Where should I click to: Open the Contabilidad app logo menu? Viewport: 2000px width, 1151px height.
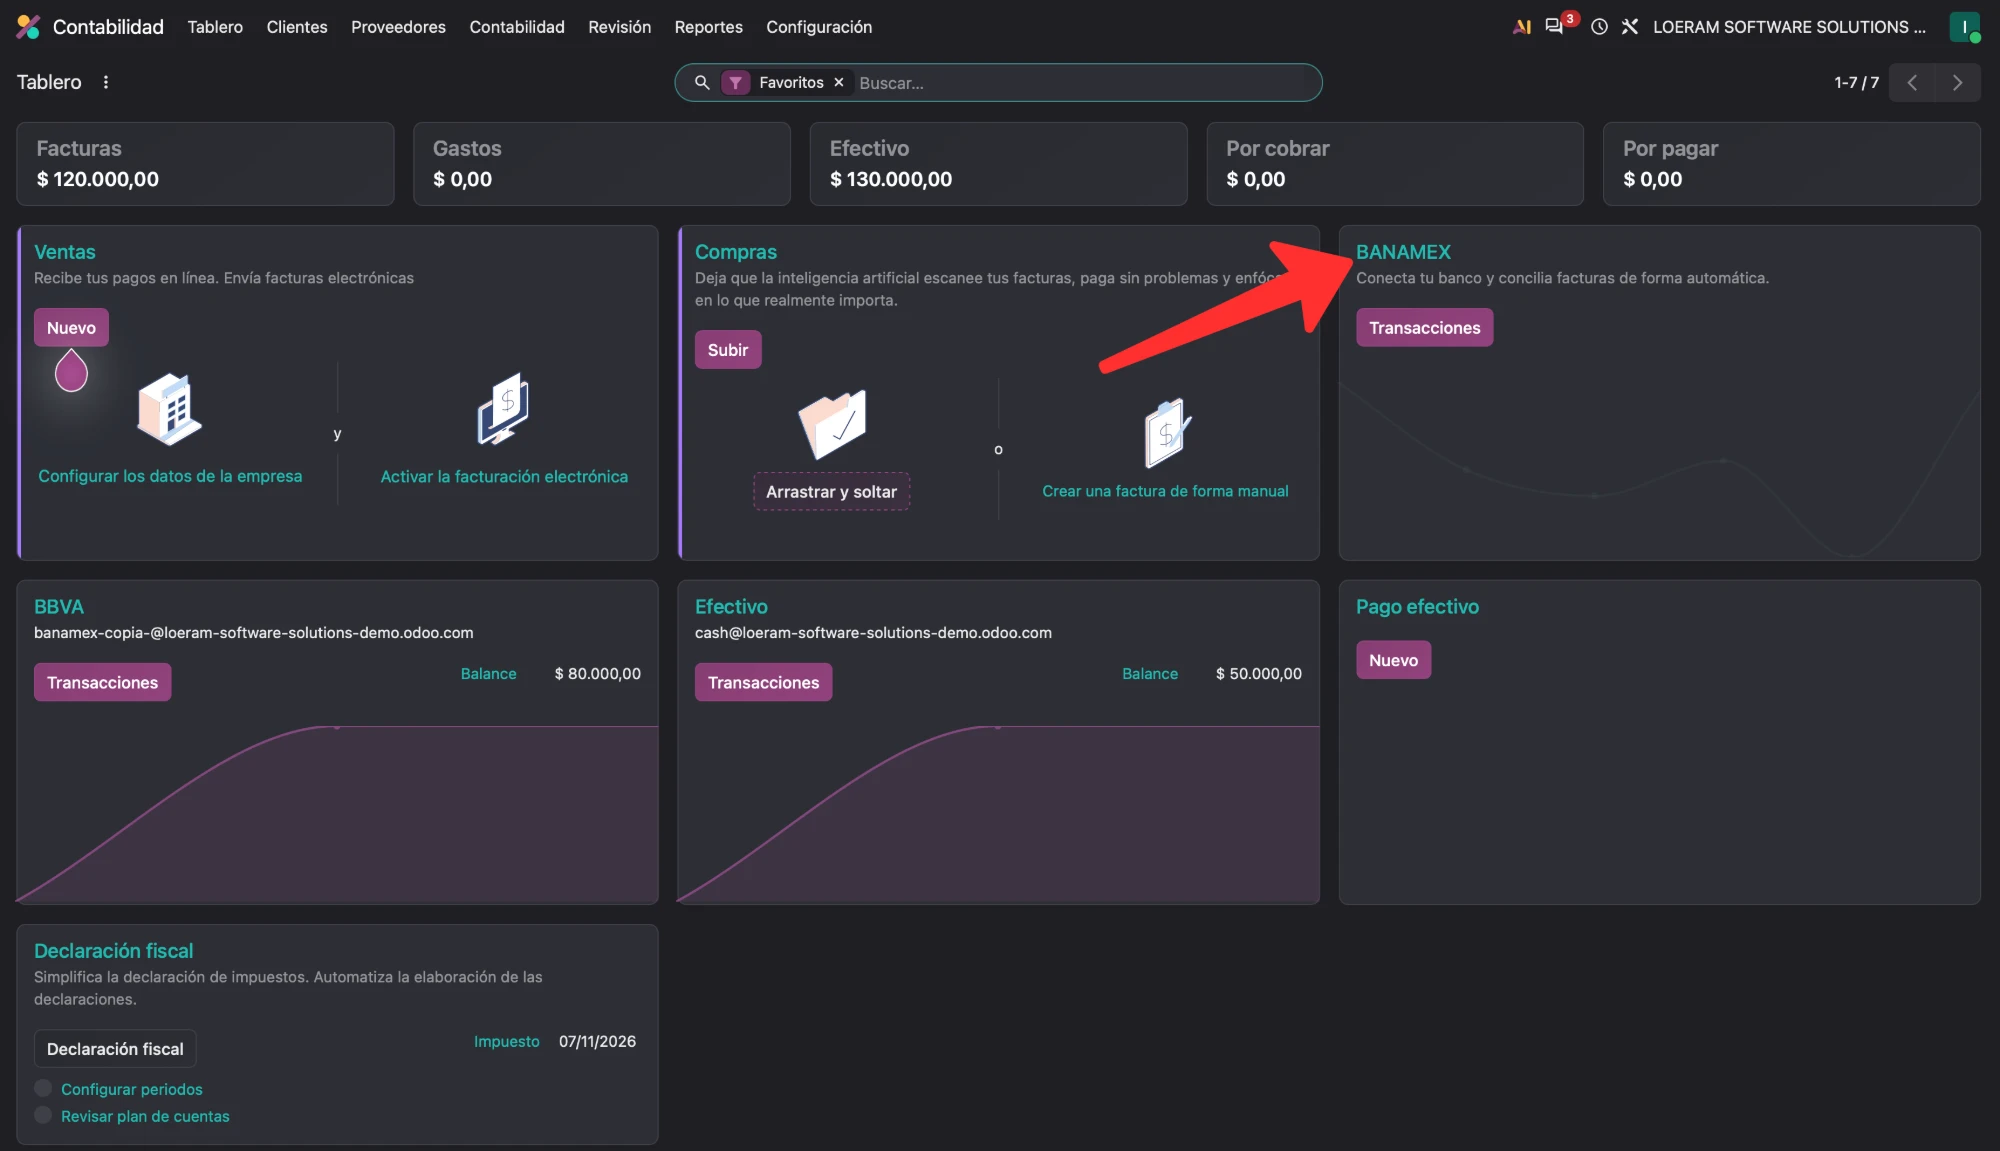pos(28,27)
